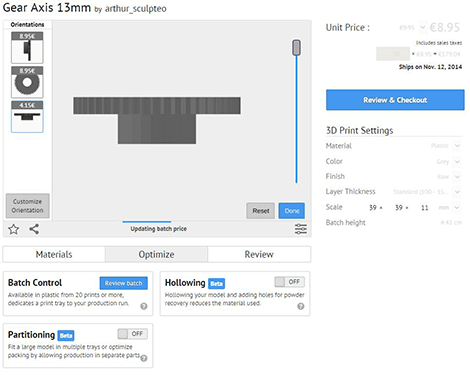Click the 'Batch height' label
The height and width of the screenshot is (385, 470).
pos(345,222)
